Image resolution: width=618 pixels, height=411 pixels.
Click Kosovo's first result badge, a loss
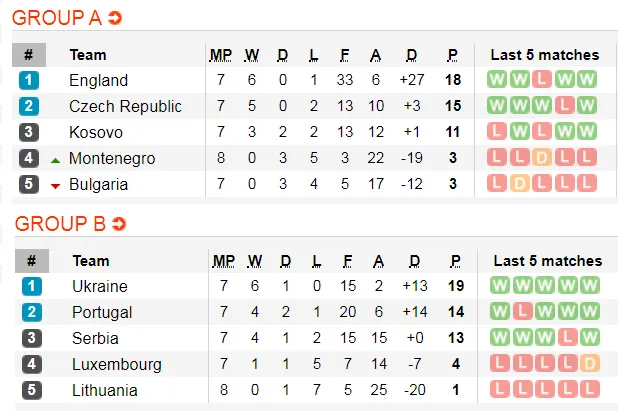pos(497,132)
